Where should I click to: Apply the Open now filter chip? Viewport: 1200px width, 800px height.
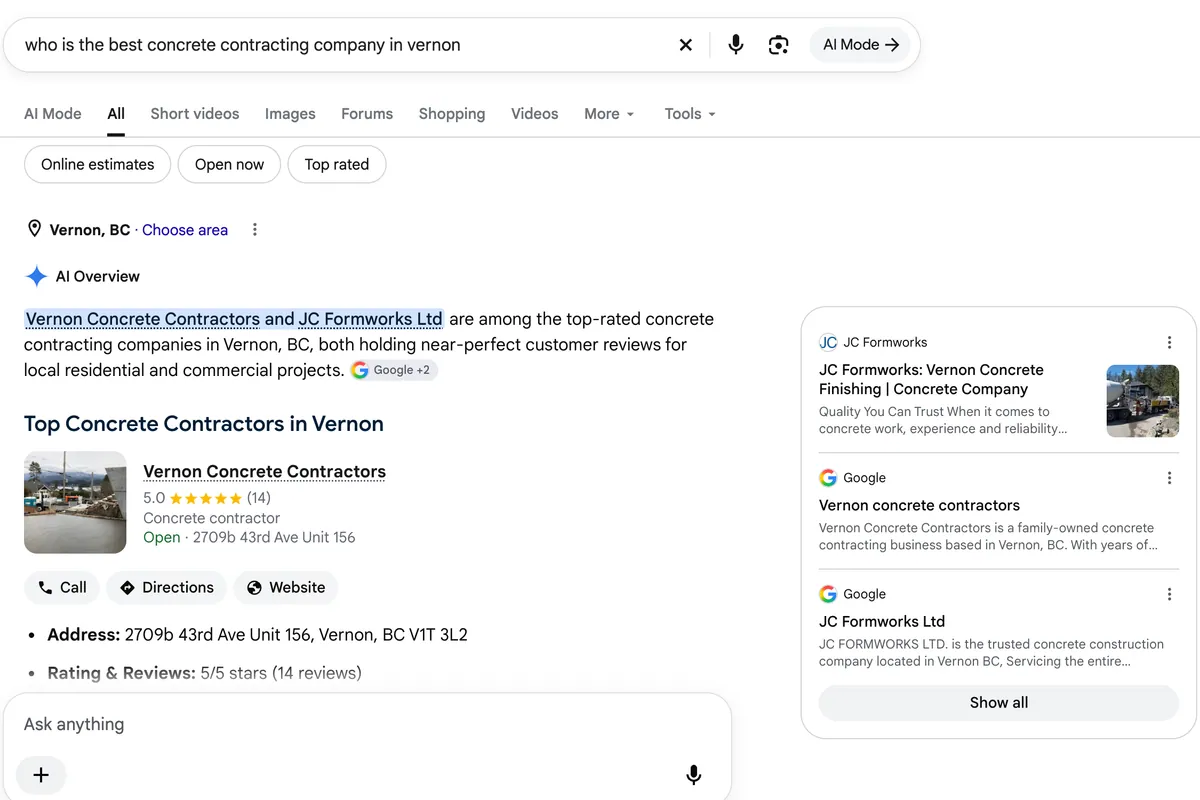click(230, 165)
